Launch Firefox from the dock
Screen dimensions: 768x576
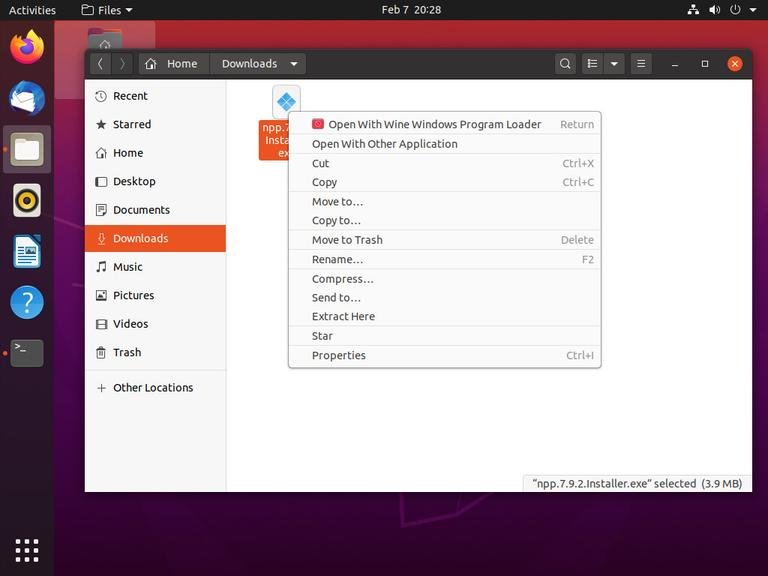27,46
